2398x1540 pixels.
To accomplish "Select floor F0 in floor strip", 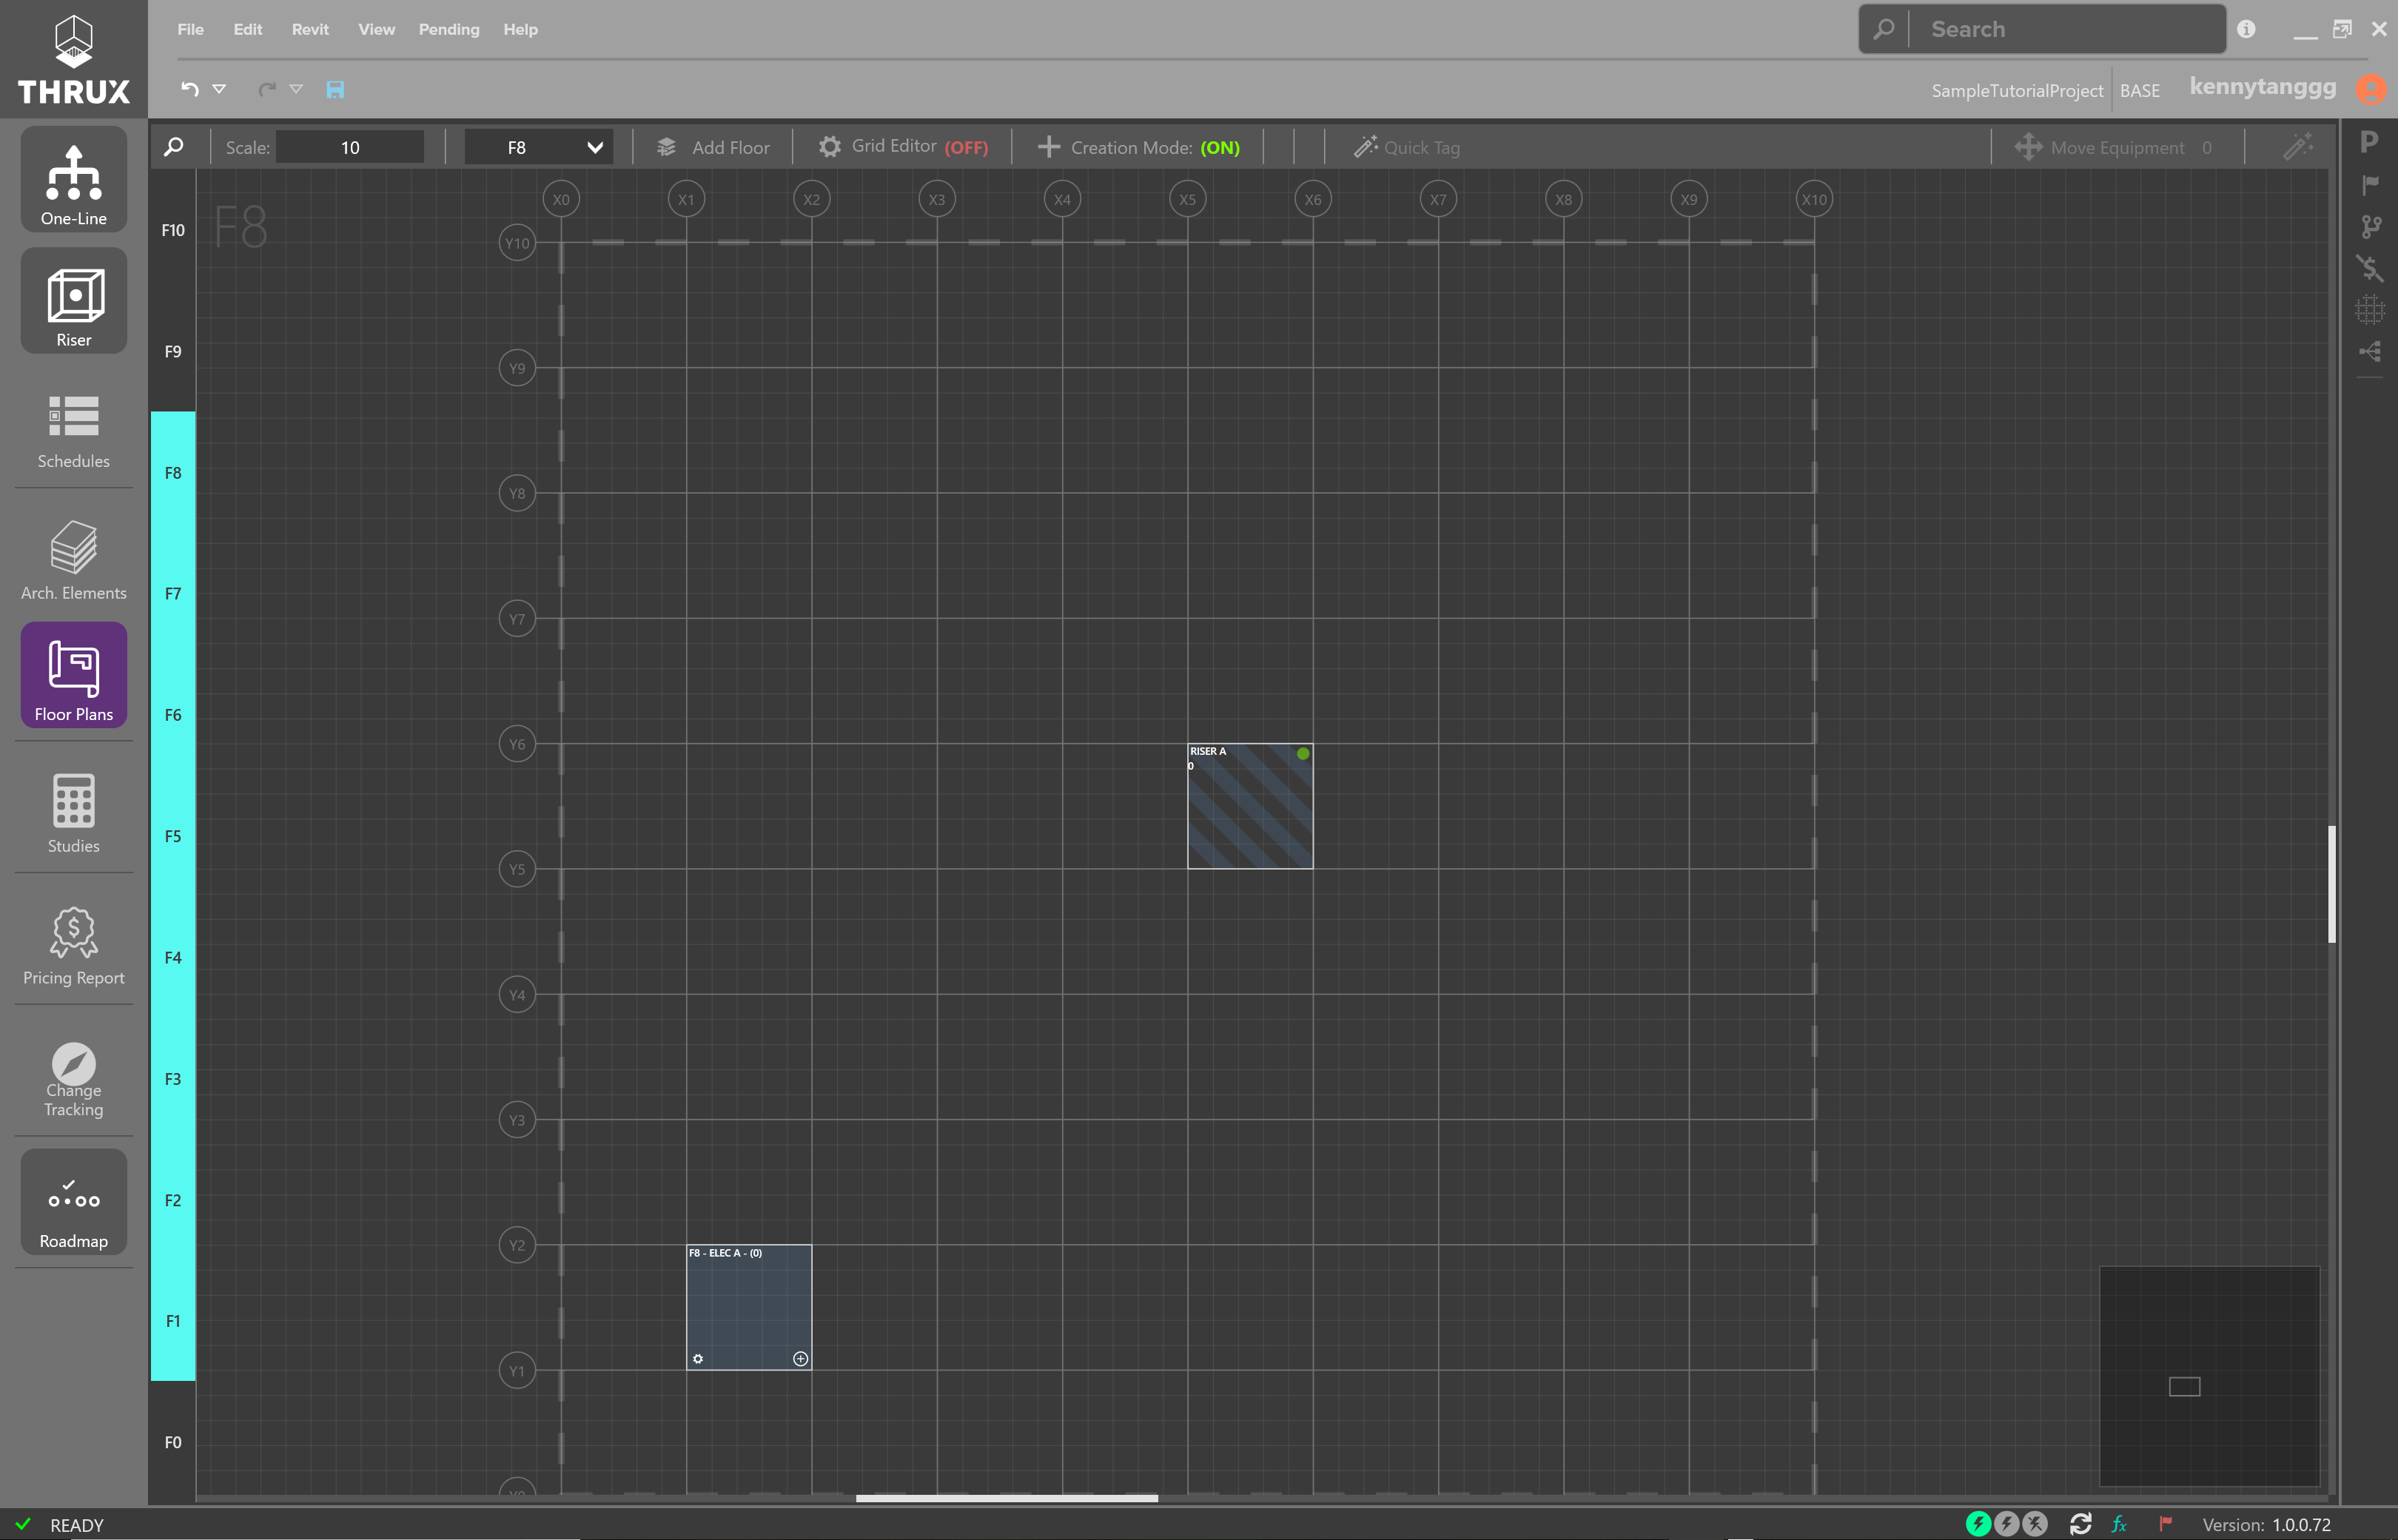I will coord(173,1442).
